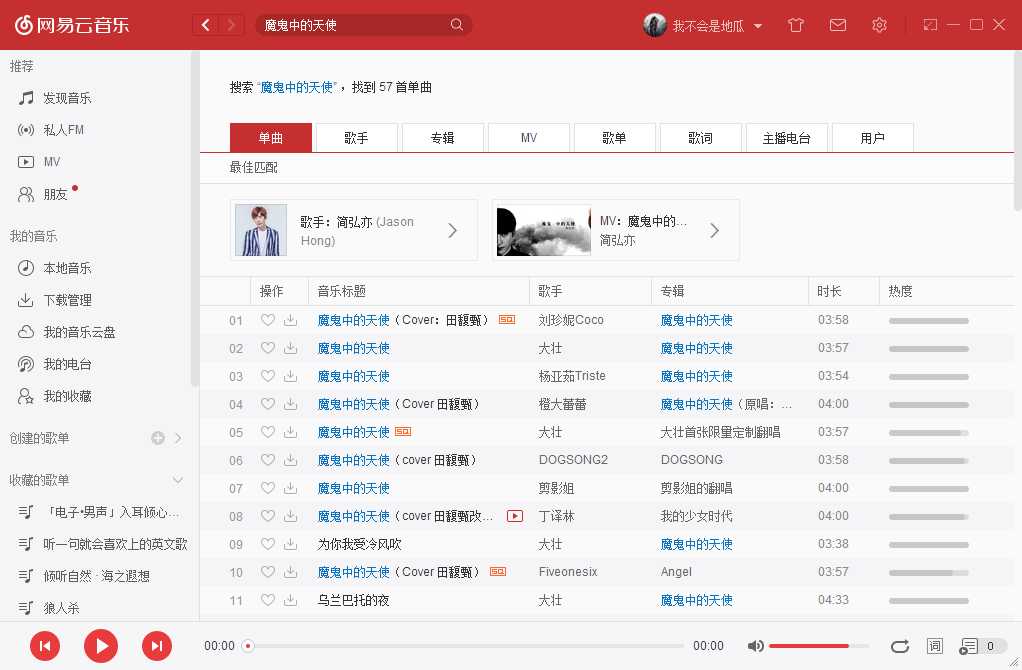Open the play queue list icon
This screenshot has width=1022, height=670.
click(969, 646)
